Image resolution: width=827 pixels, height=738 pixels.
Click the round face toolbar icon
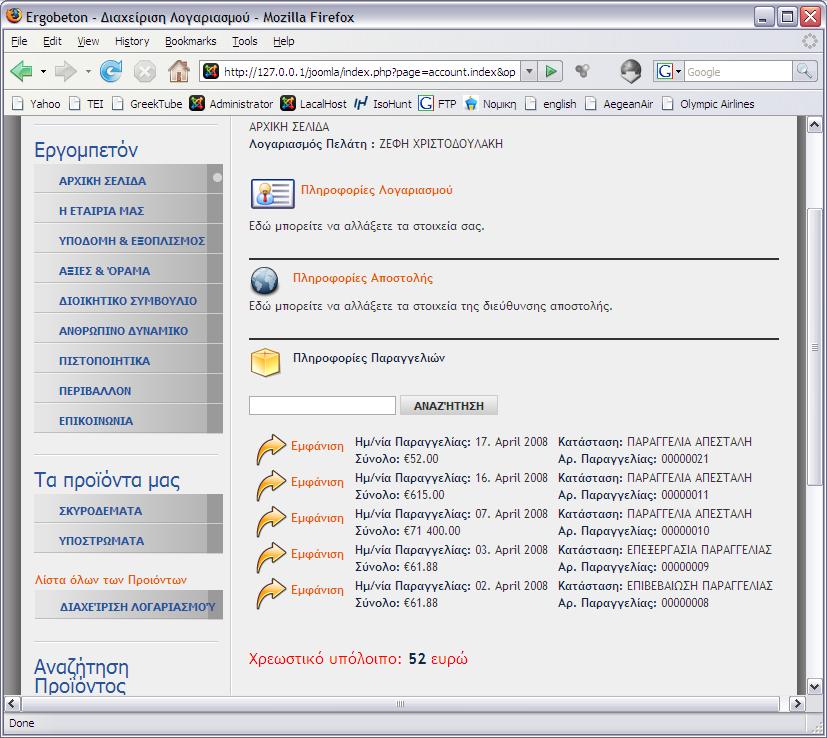[630, 71]
